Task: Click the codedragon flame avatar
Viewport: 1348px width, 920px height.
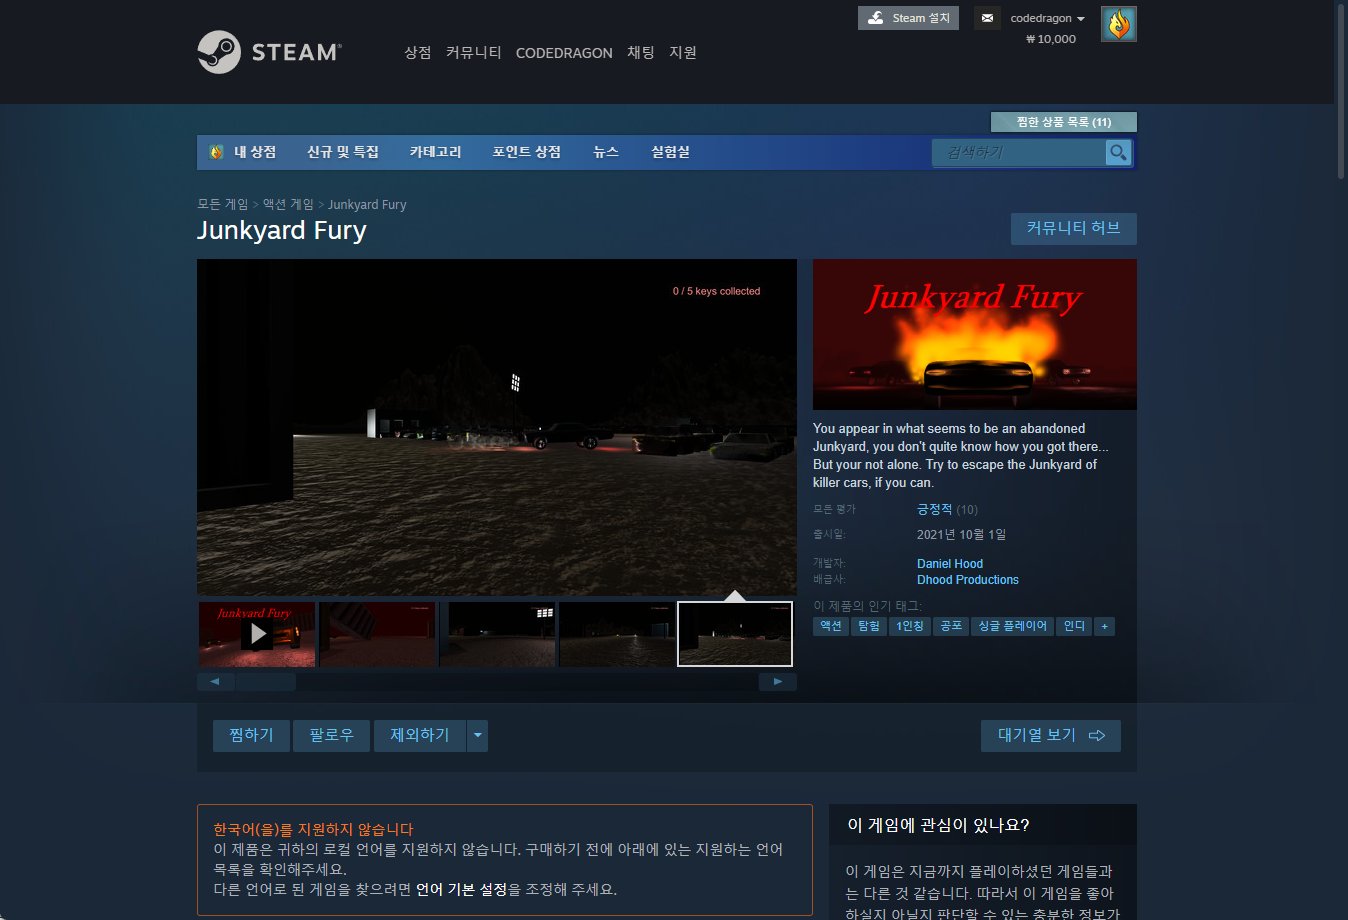Action: [x=1119, y=24]
